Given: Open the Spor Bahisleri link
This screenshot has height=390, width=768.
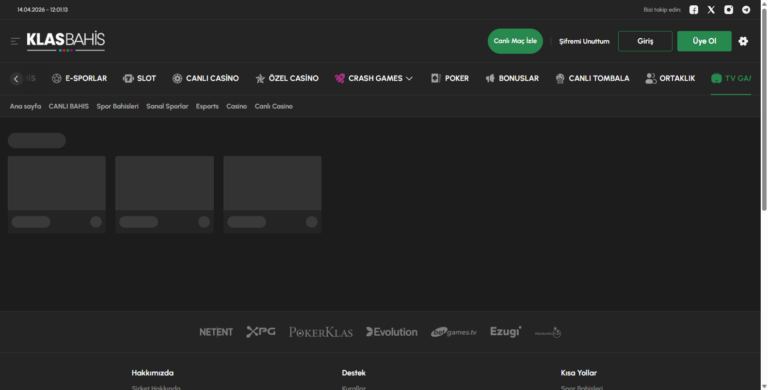Looking at the screenshot, I should [x=118, y=106].
